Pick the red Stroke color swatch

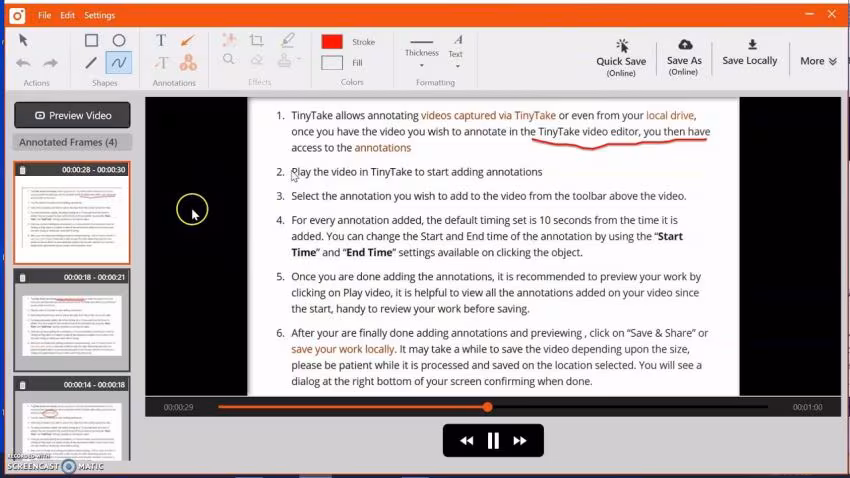pyautogui.click(x=332, y=42)
